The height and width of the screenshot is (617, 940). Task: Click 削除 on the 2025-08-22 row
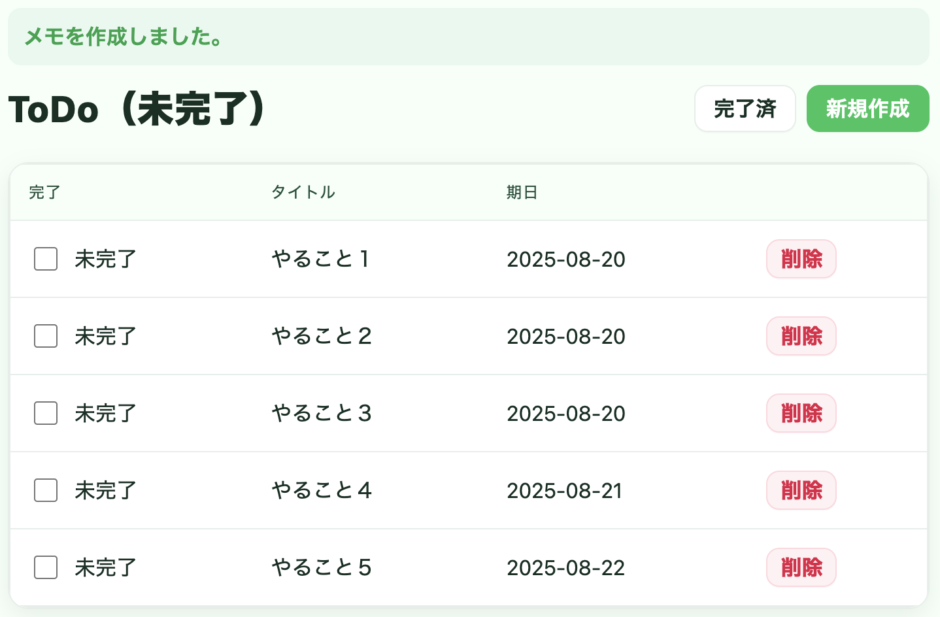(801, 567)
